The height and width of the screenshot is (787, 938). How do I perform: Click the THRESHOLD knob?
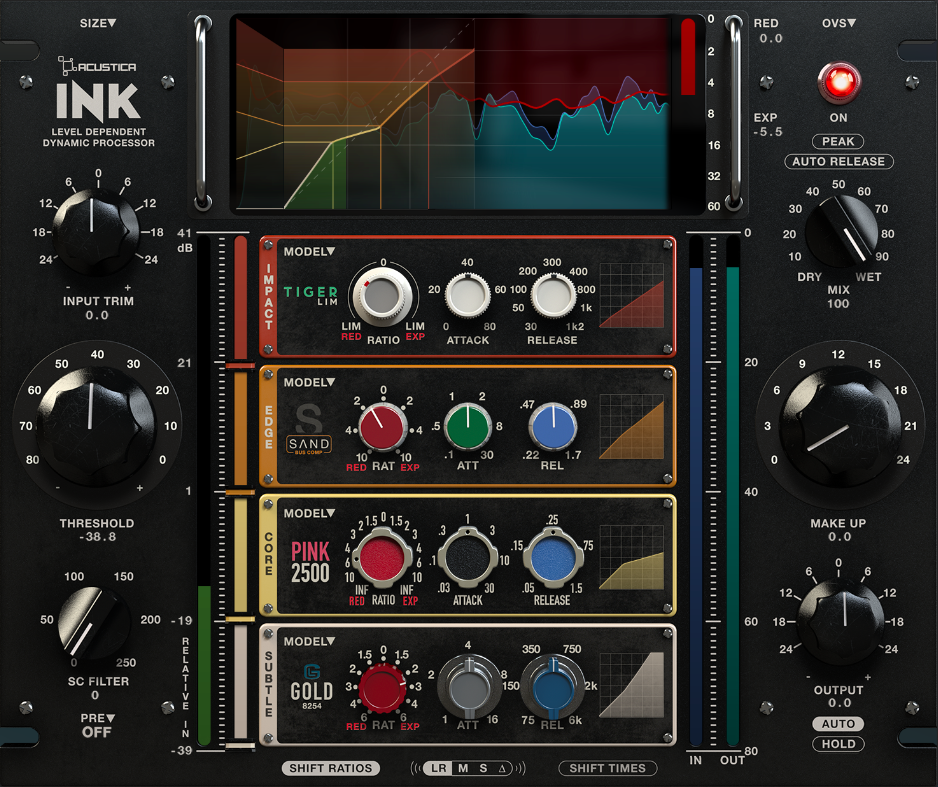coord(96,426)
